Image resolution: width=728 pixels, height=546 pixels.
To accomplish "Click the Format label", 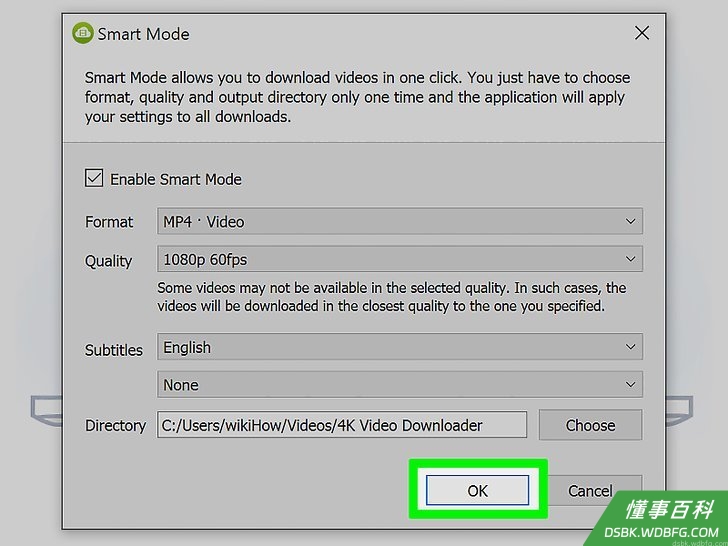I will pyautogui.click(x=109, y=222).
